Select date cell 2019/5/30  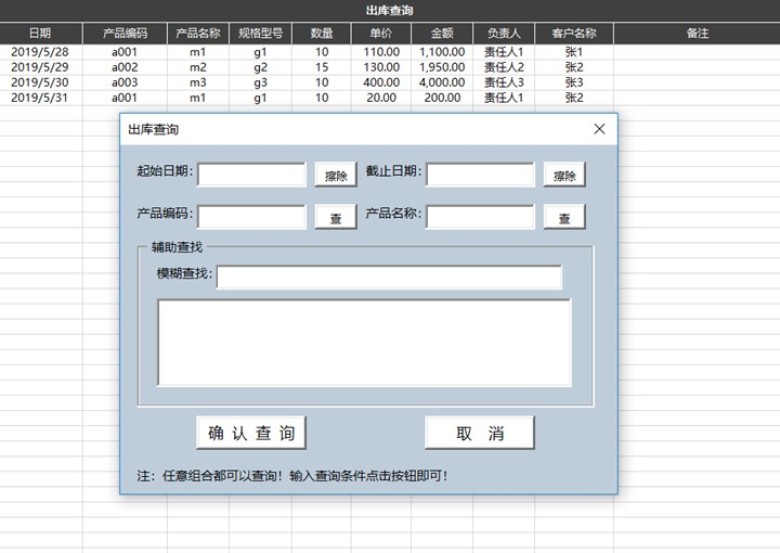[x=40, y=83]
